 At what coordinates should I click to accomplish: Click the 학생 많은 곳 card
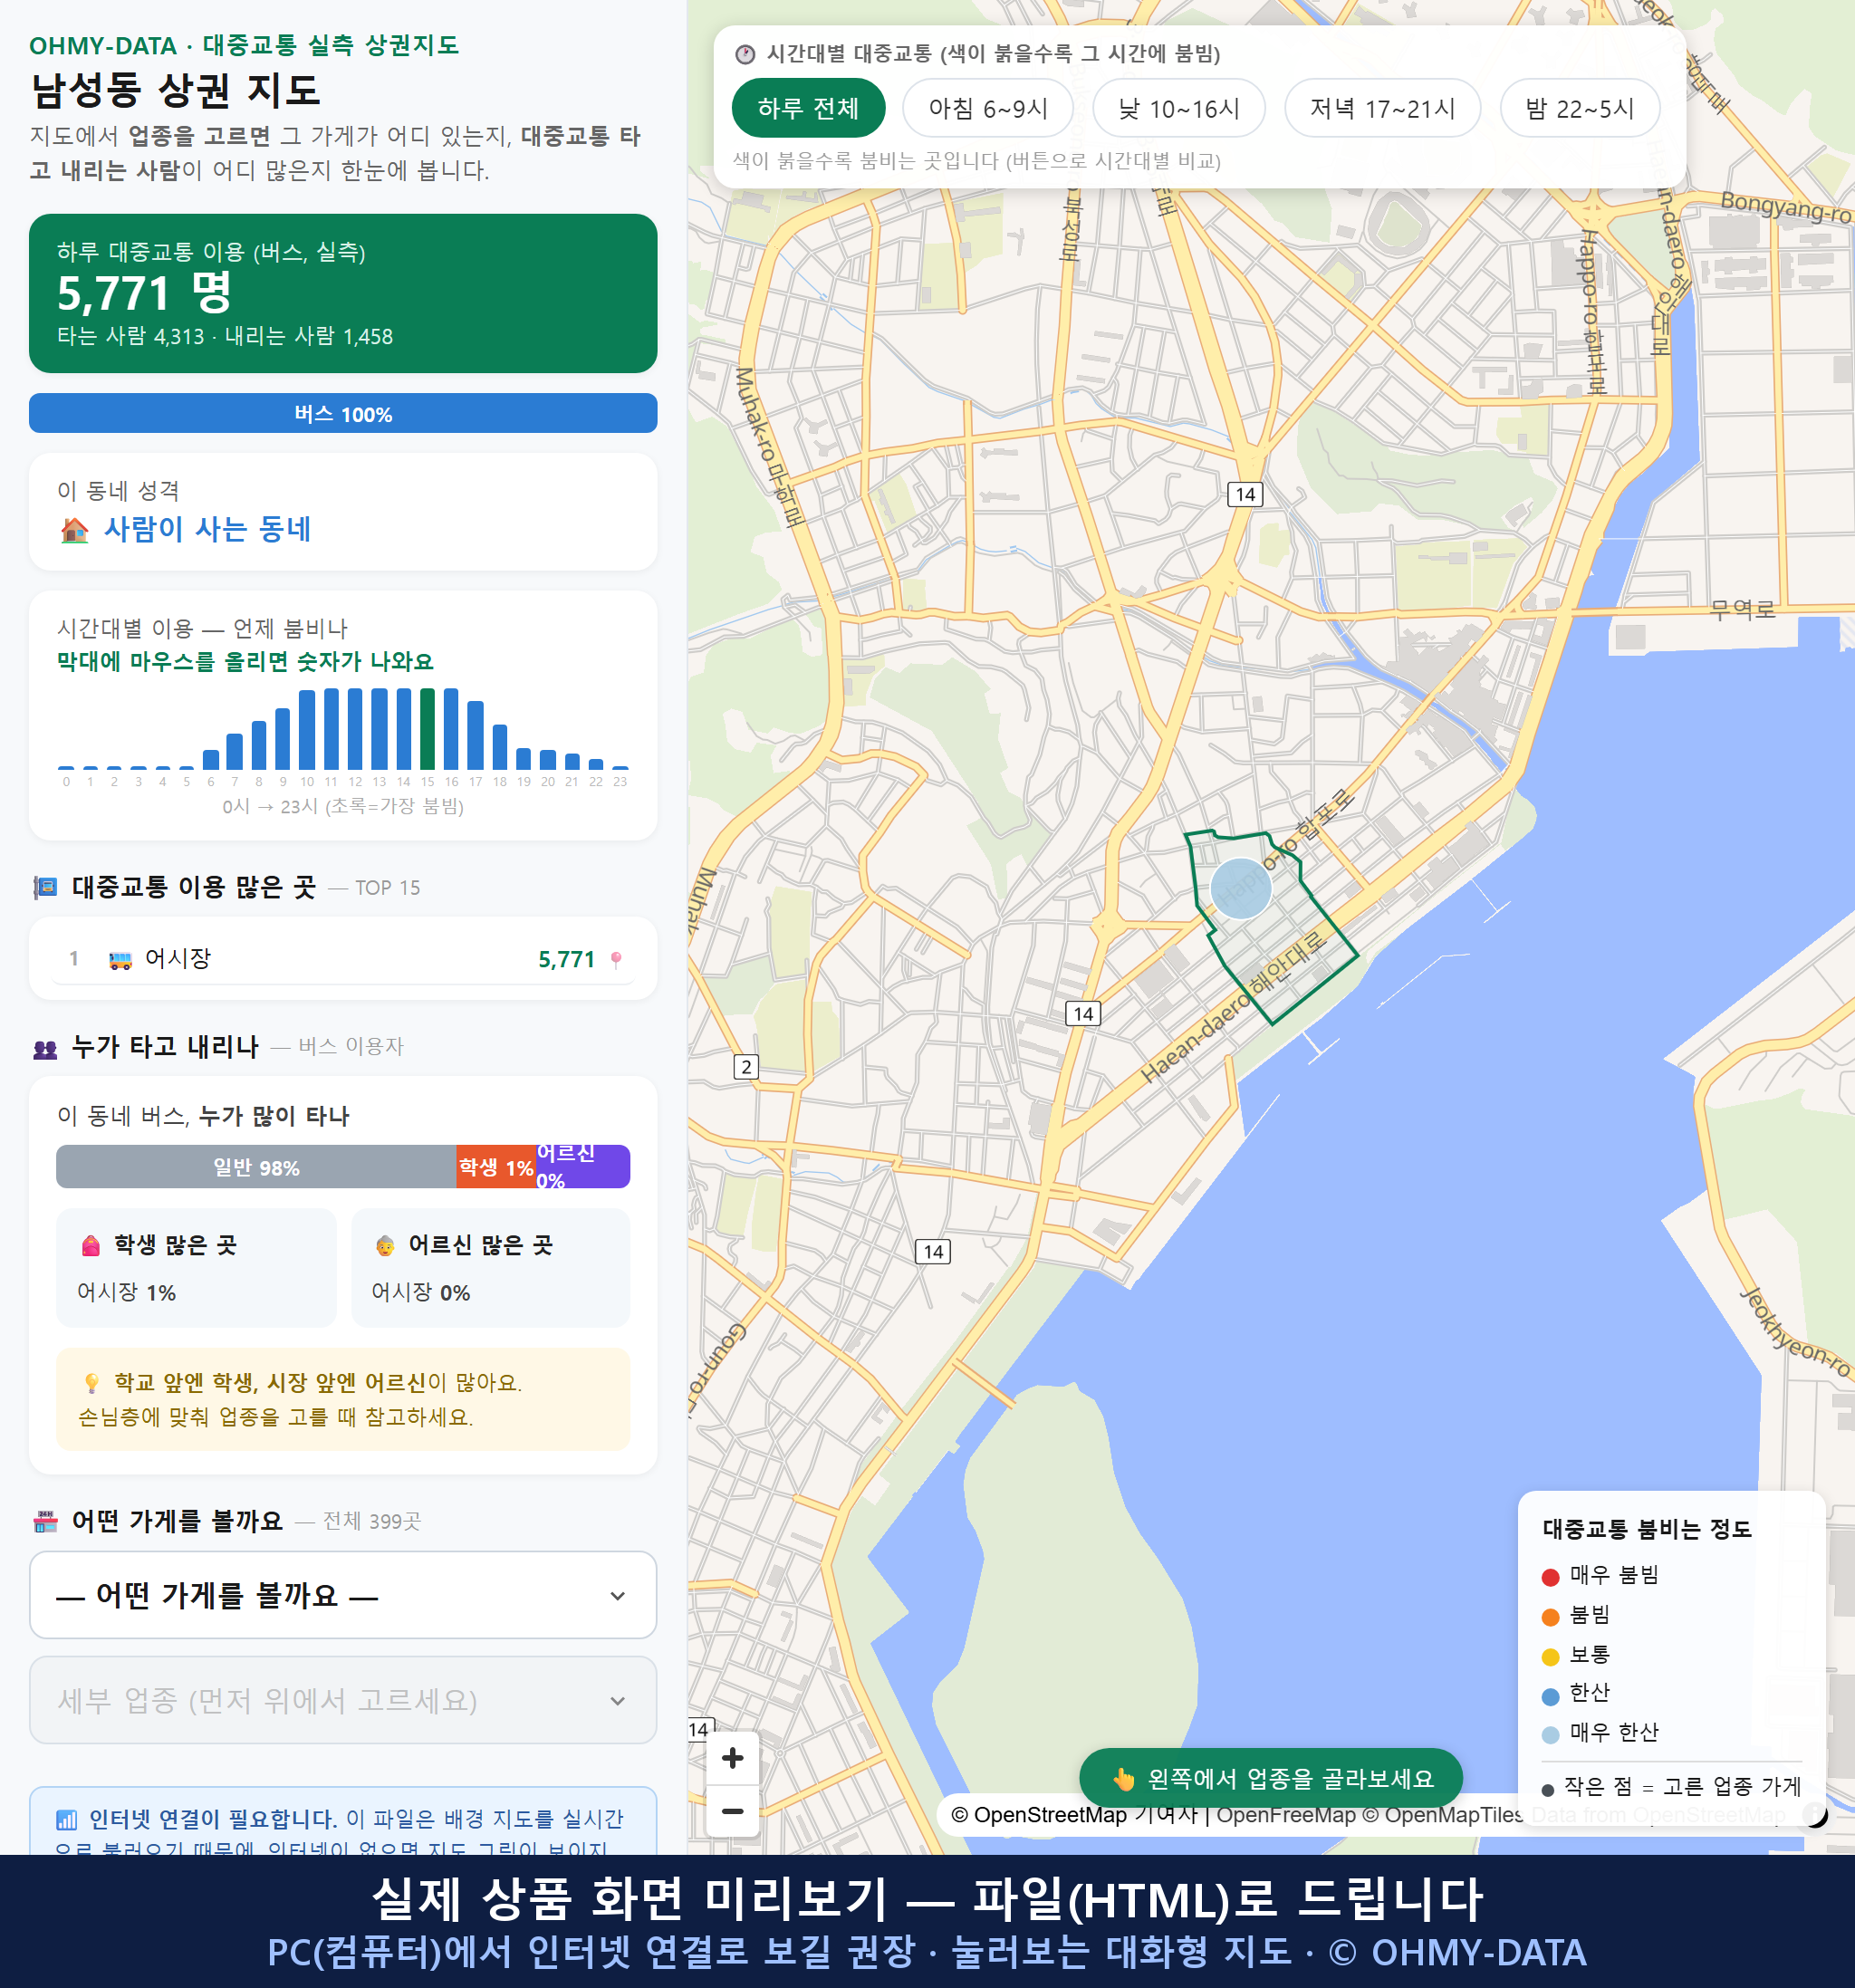point(196,1268)
